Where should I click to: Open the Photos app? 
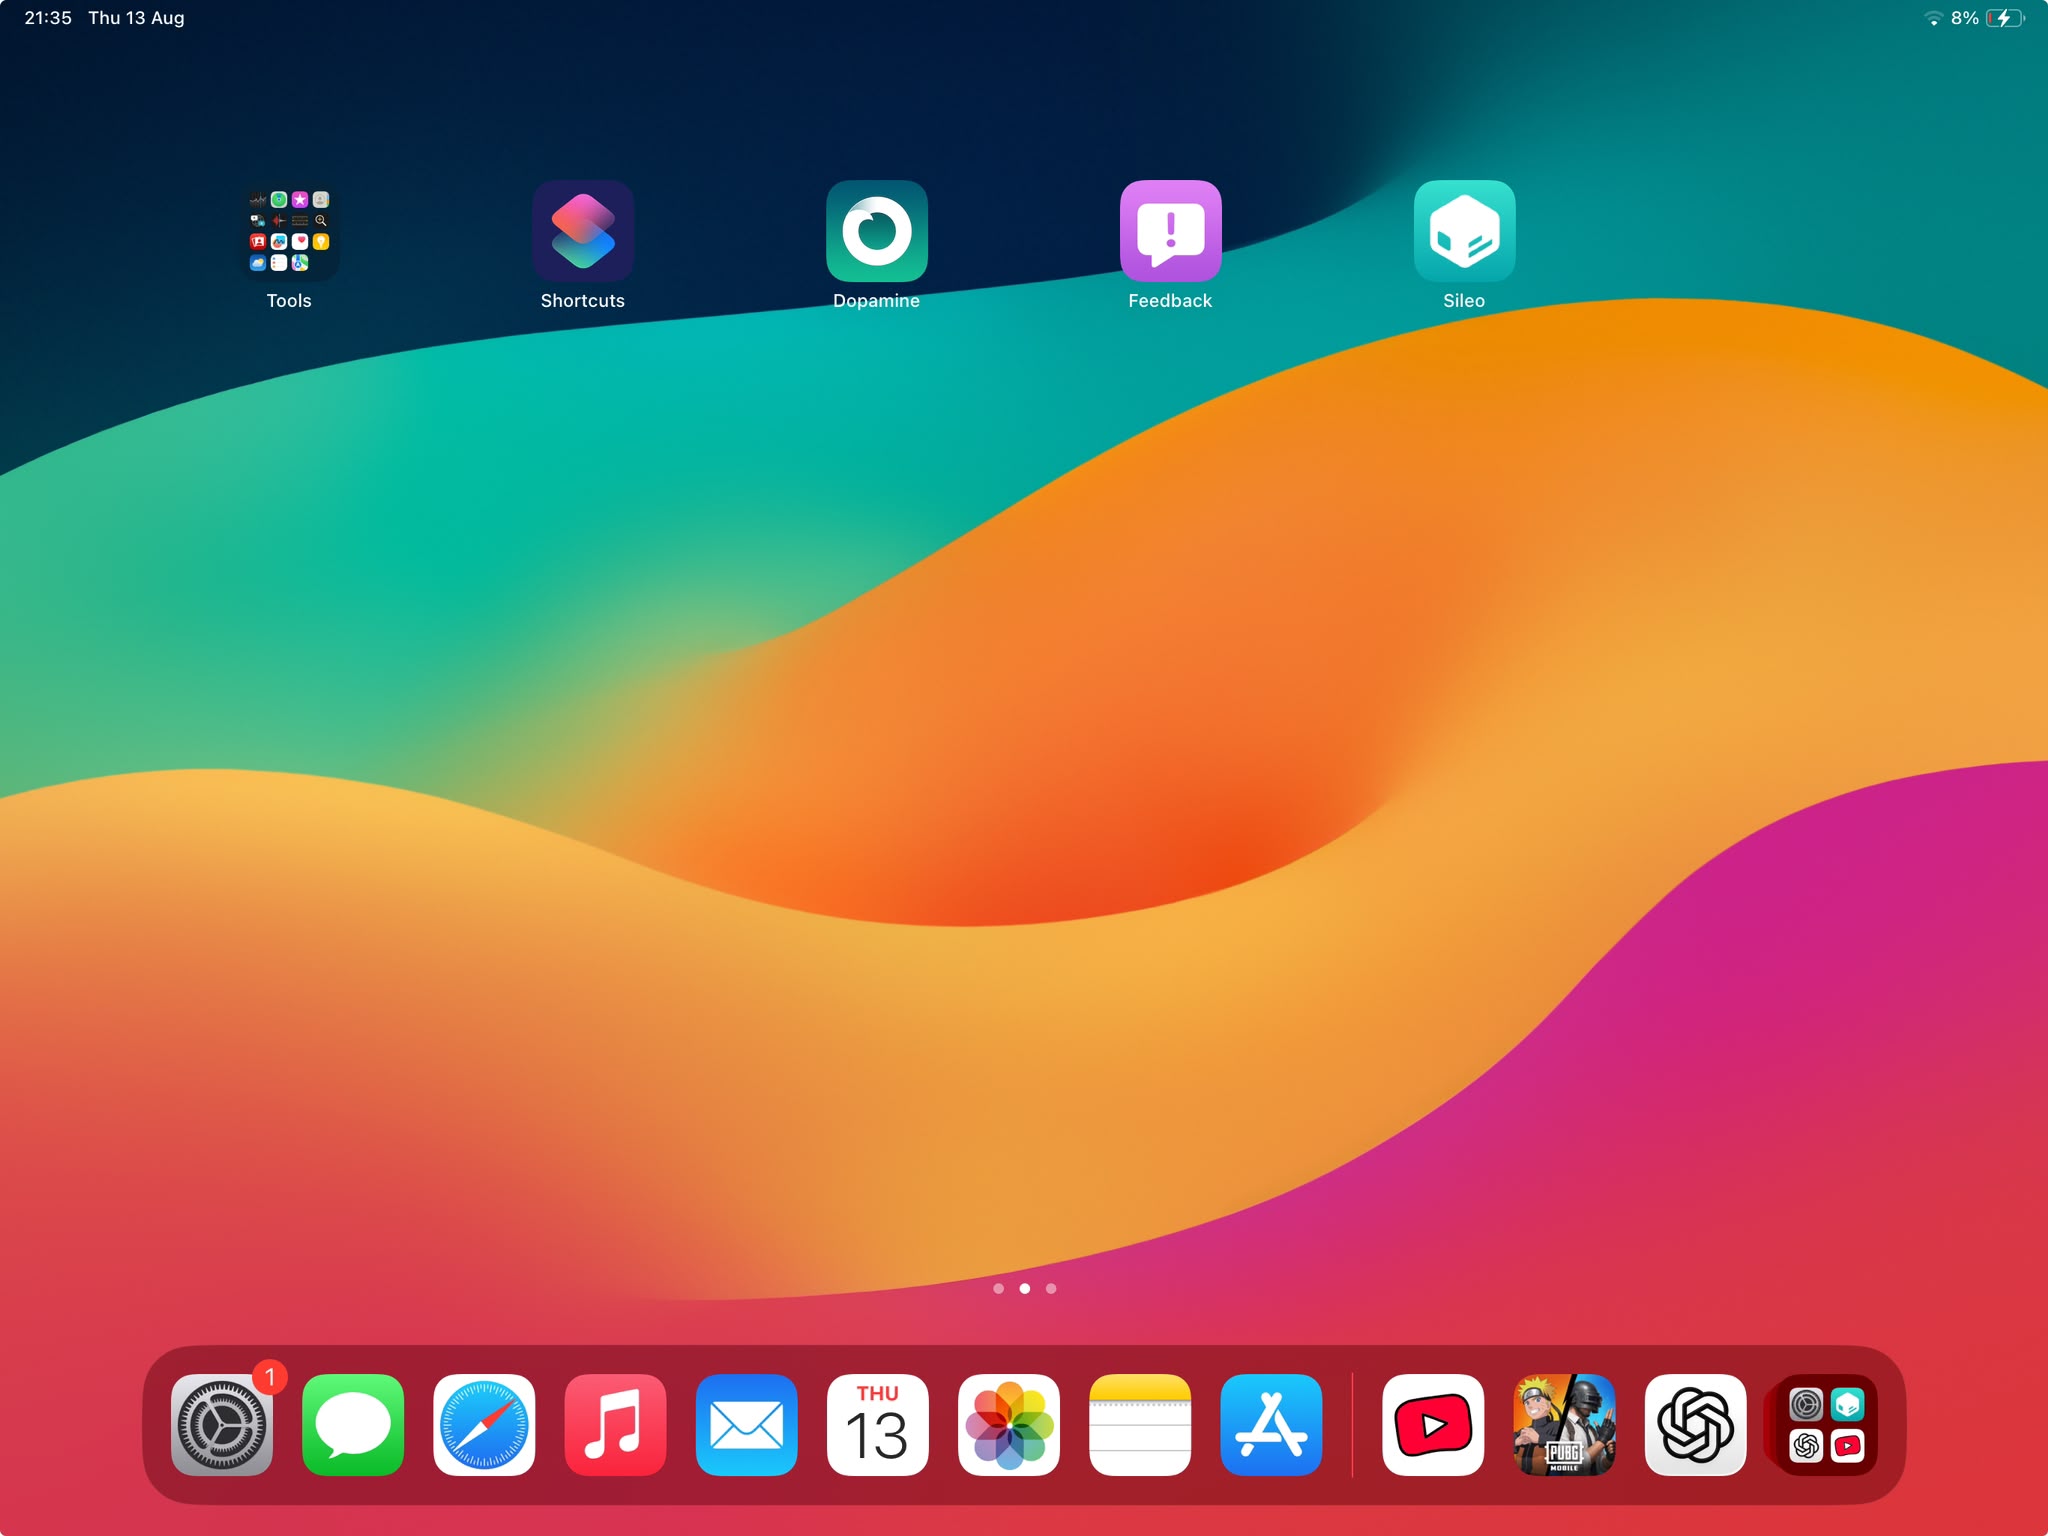tap(1009, 1425)
